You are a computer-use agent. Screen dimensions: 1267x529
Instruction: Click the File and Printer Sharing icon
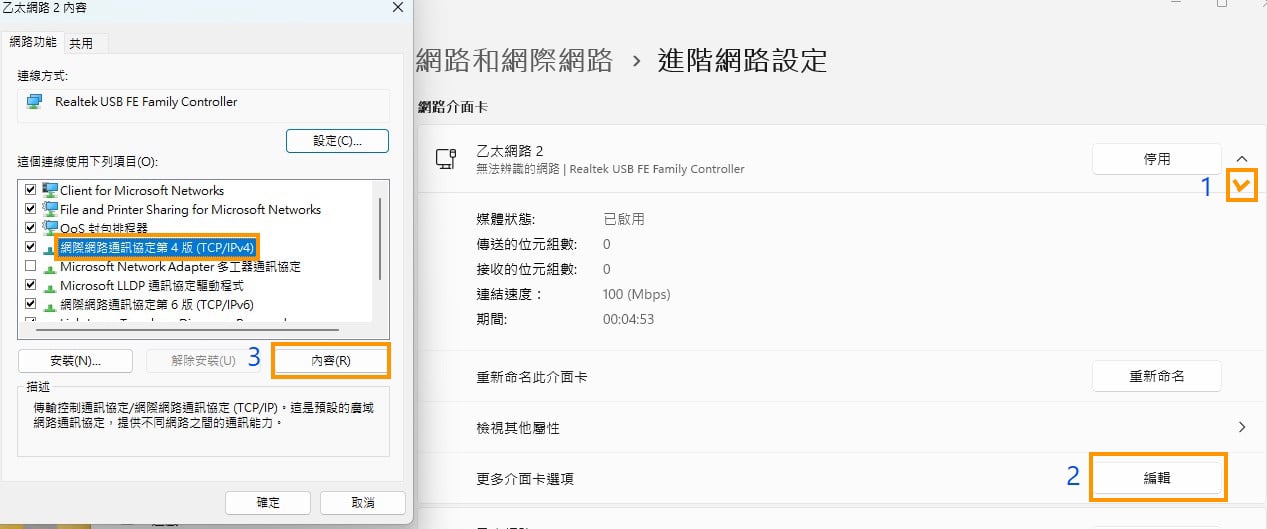pos(49,210)
